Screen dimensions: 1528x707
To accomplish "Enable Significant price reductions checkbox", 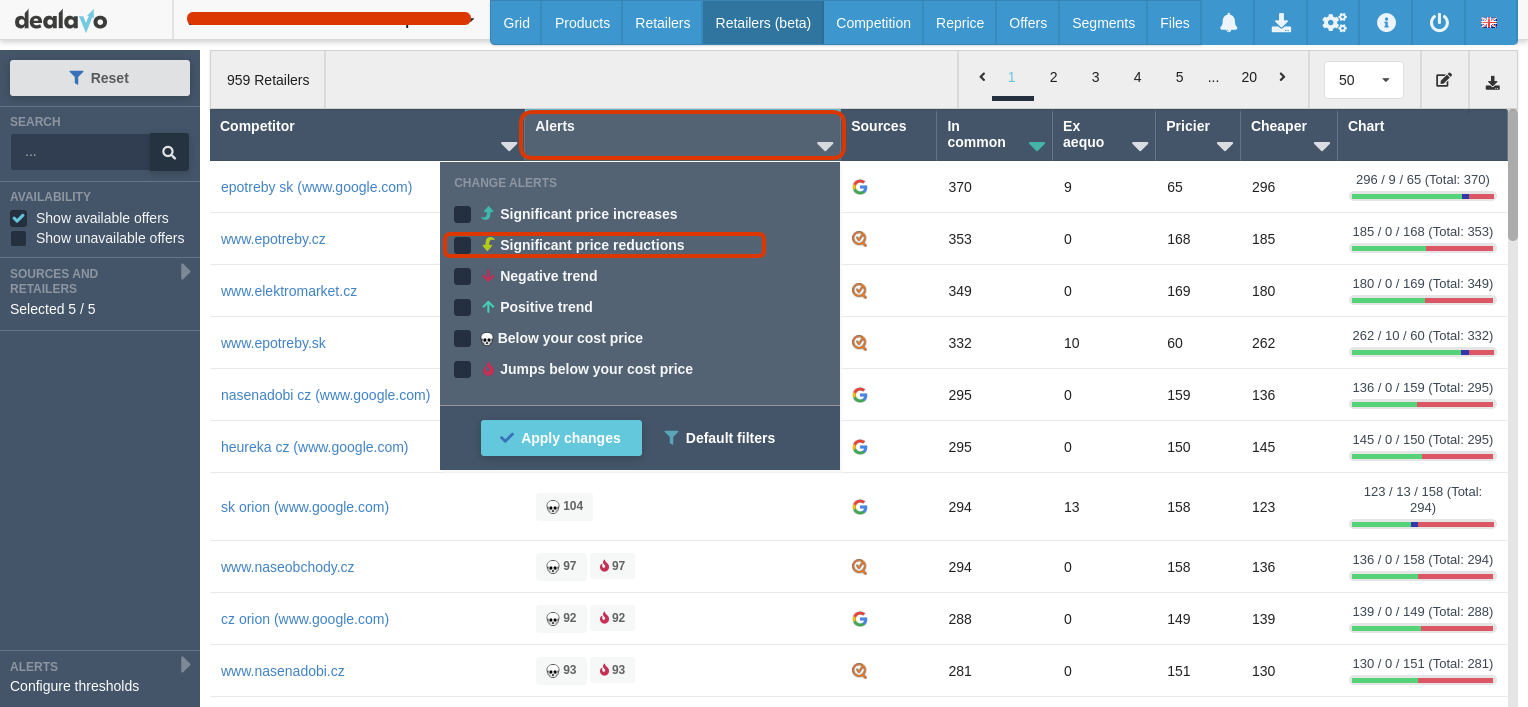I will point(462,245).
